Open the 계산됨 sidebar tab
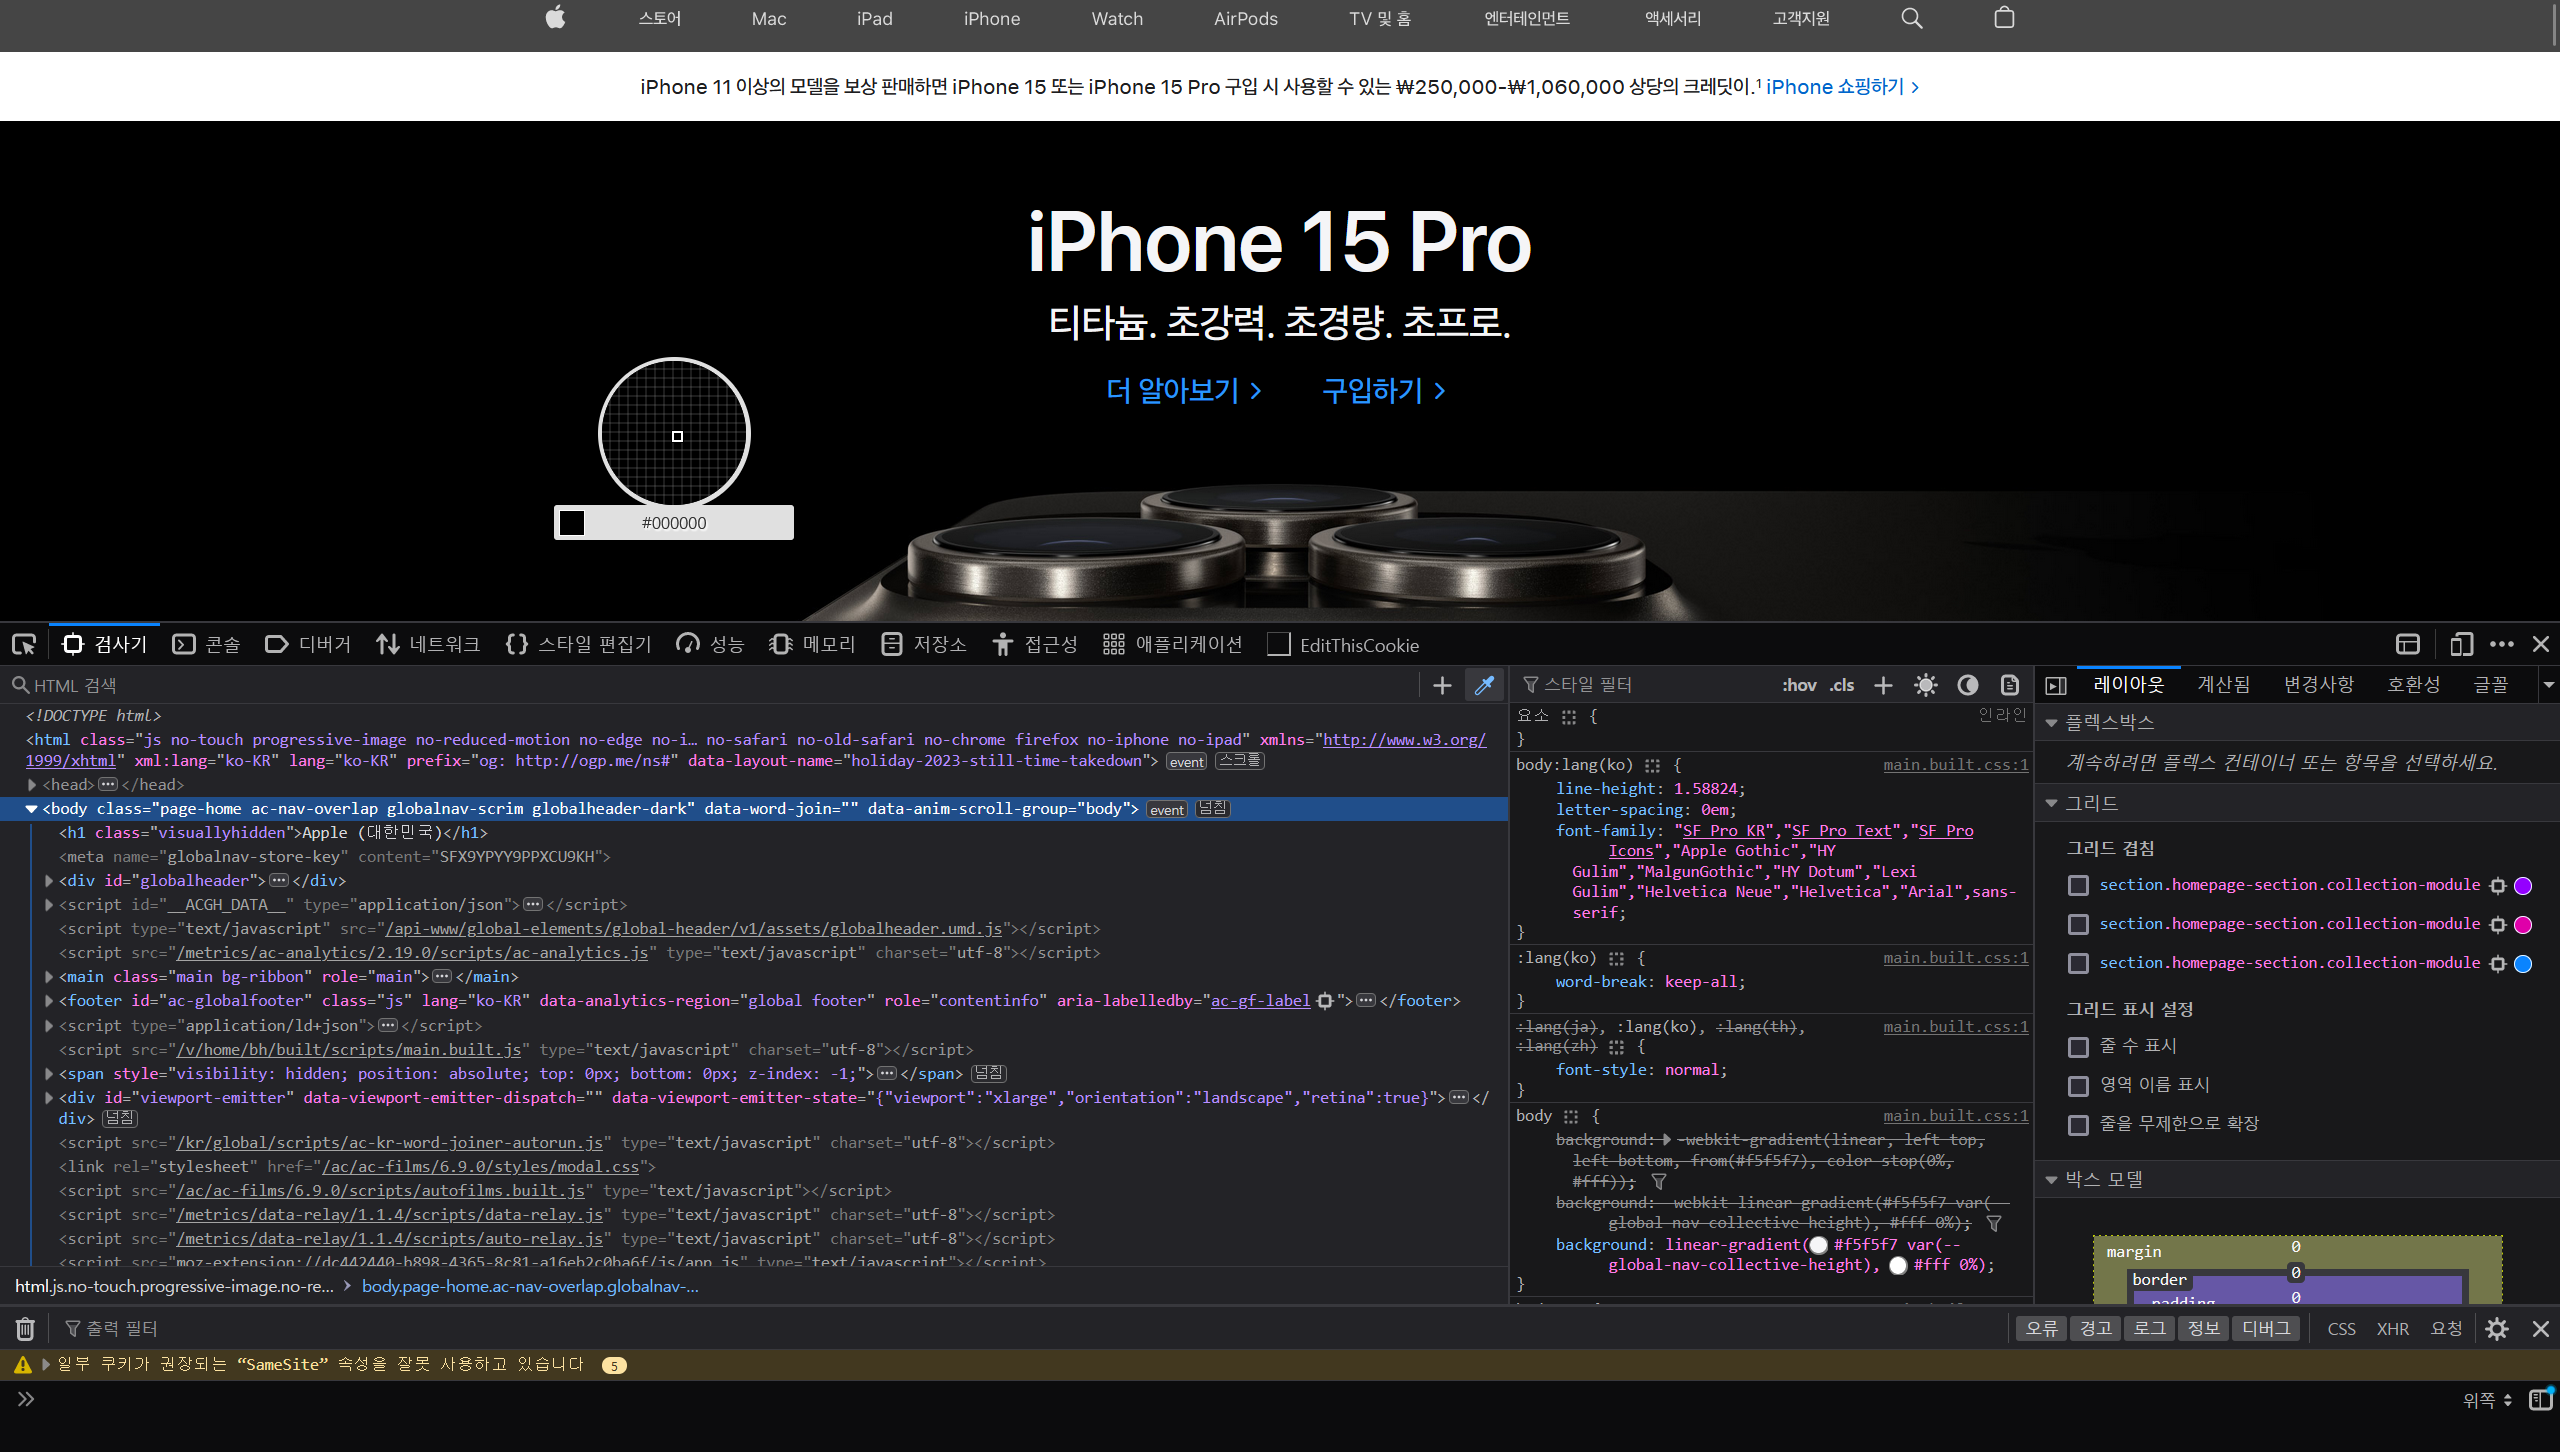The height and width of the screenshot is (1452, 2560). 2223,685
